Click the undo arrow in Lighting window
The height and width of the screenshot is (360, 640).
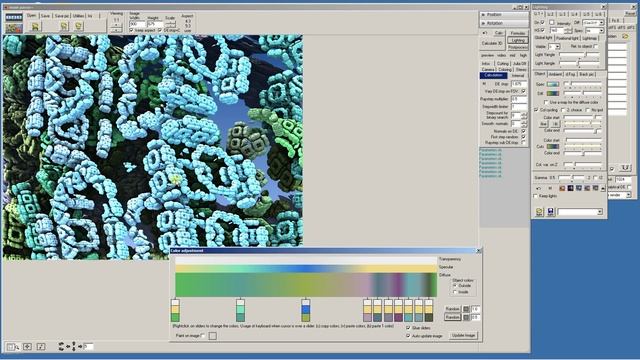coord(538,188)
